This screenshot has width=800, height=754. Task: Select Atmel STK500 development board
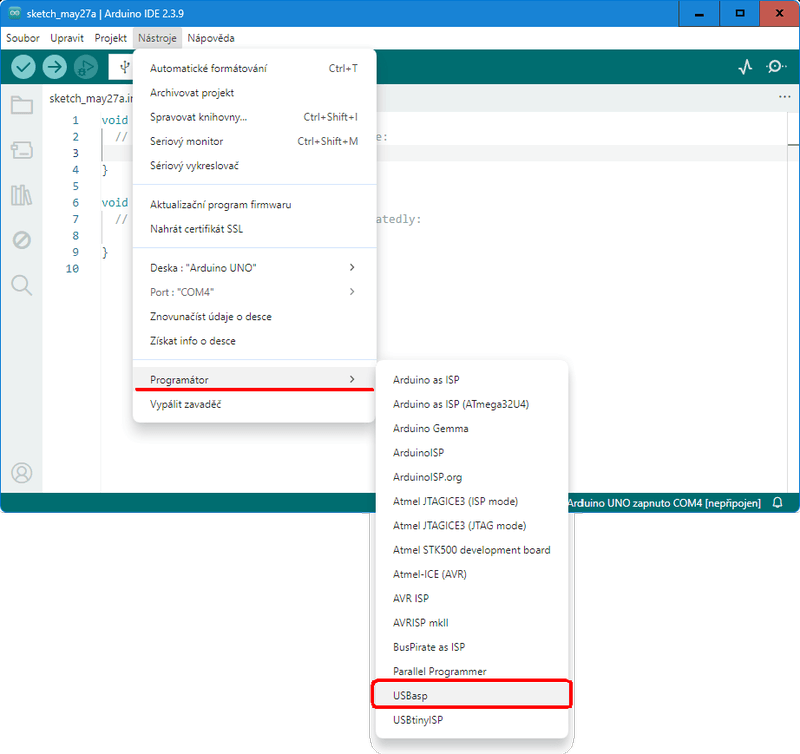pyautogui.click(x=471, y=550)
